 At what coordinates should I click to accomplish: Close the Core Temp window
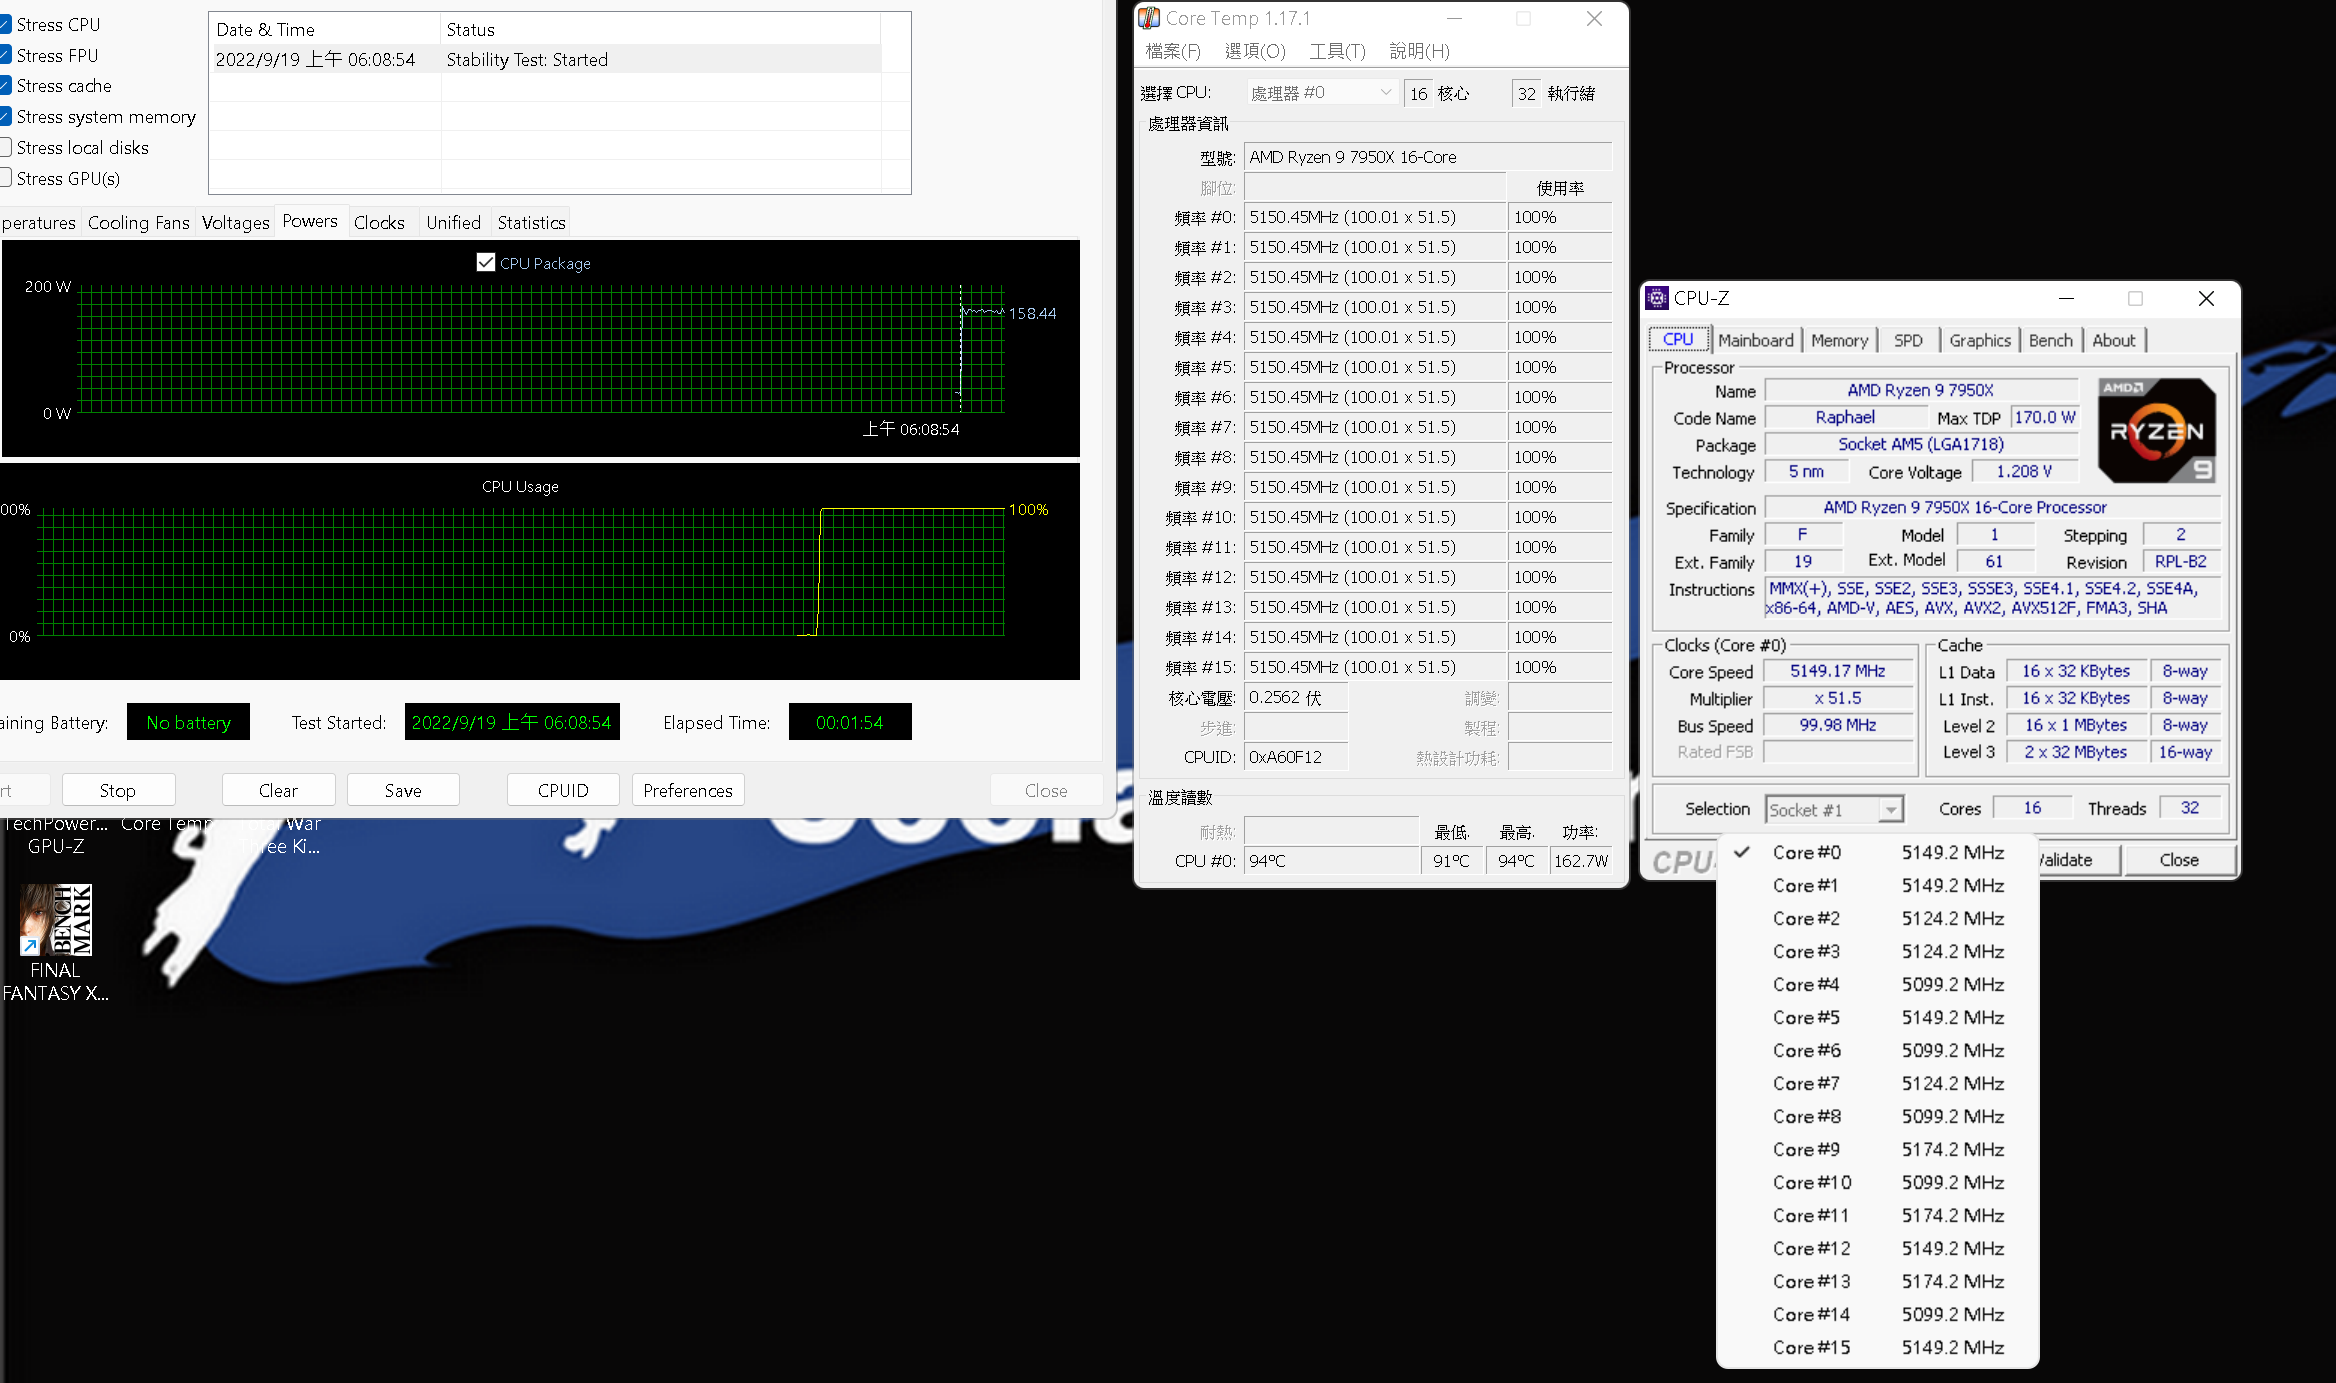1594,18
